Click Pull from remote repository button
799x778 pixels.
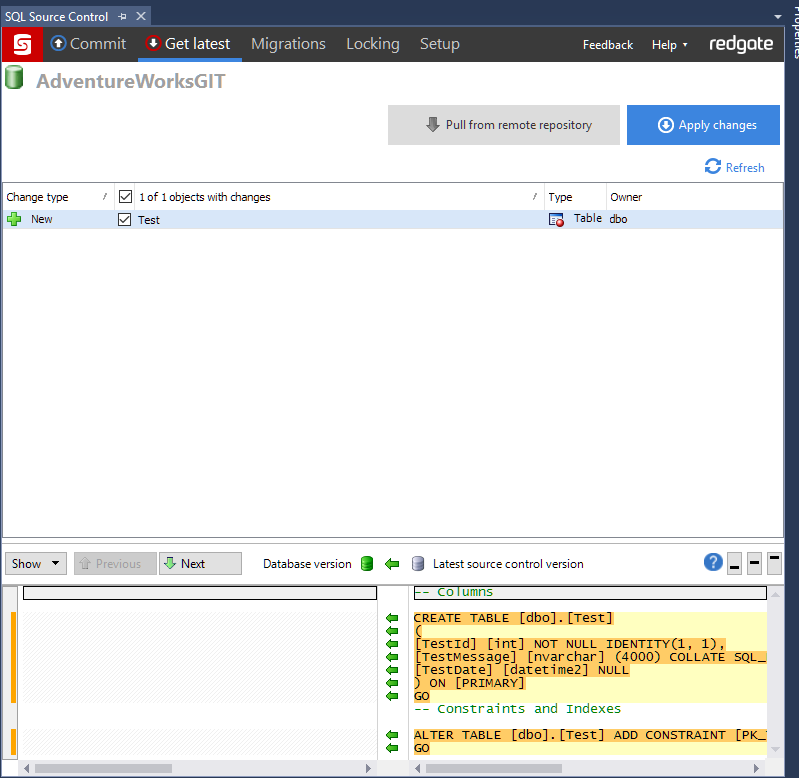(x=503, y=125)
